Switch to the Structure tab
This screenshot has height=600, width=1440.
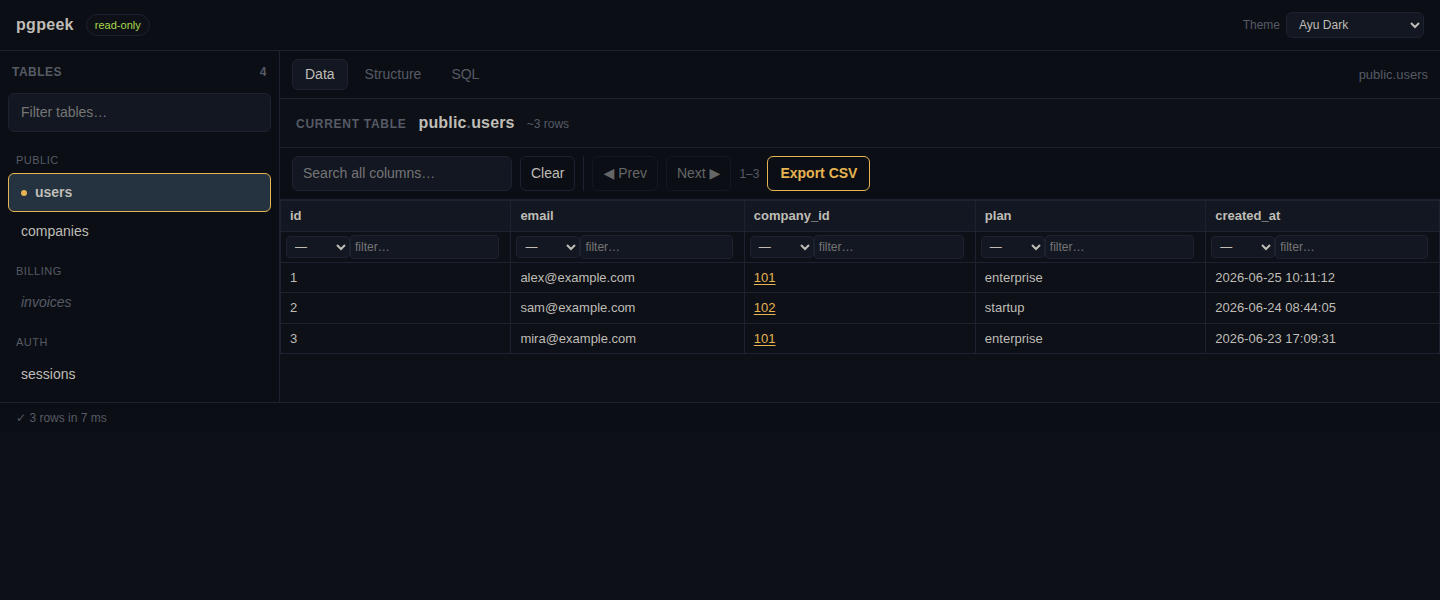click(x=393, y=74)
